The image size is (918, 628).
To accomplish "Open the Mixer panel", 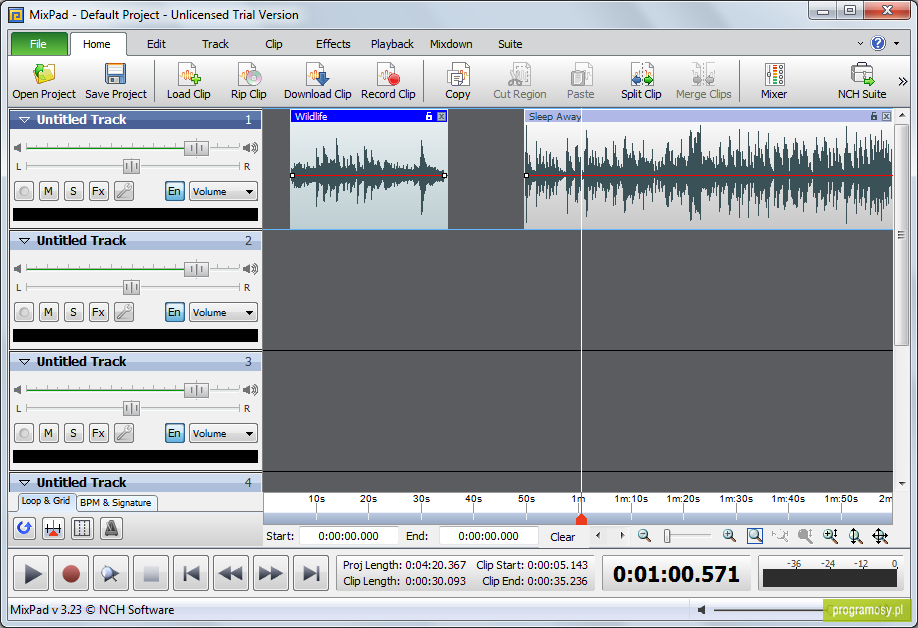I will [774, 81].
